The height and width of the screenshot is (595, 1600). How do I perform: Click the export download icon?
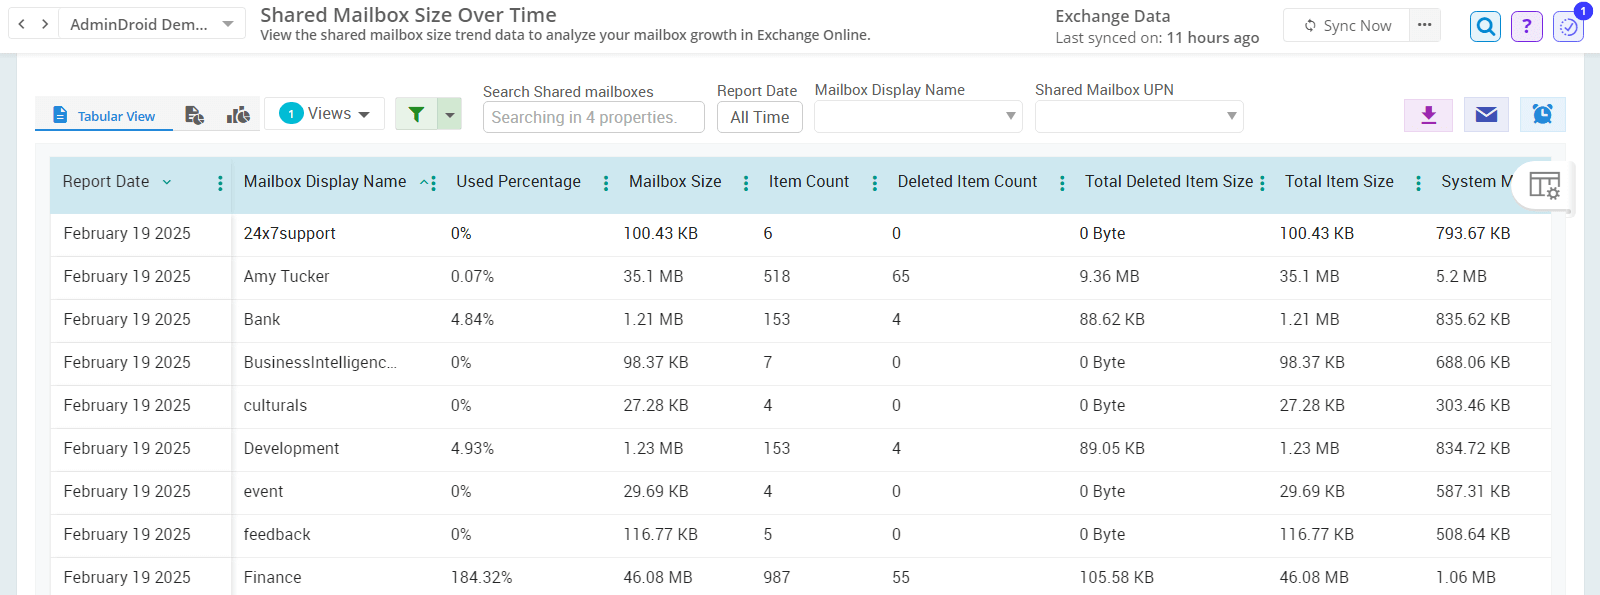point(1428,115)
